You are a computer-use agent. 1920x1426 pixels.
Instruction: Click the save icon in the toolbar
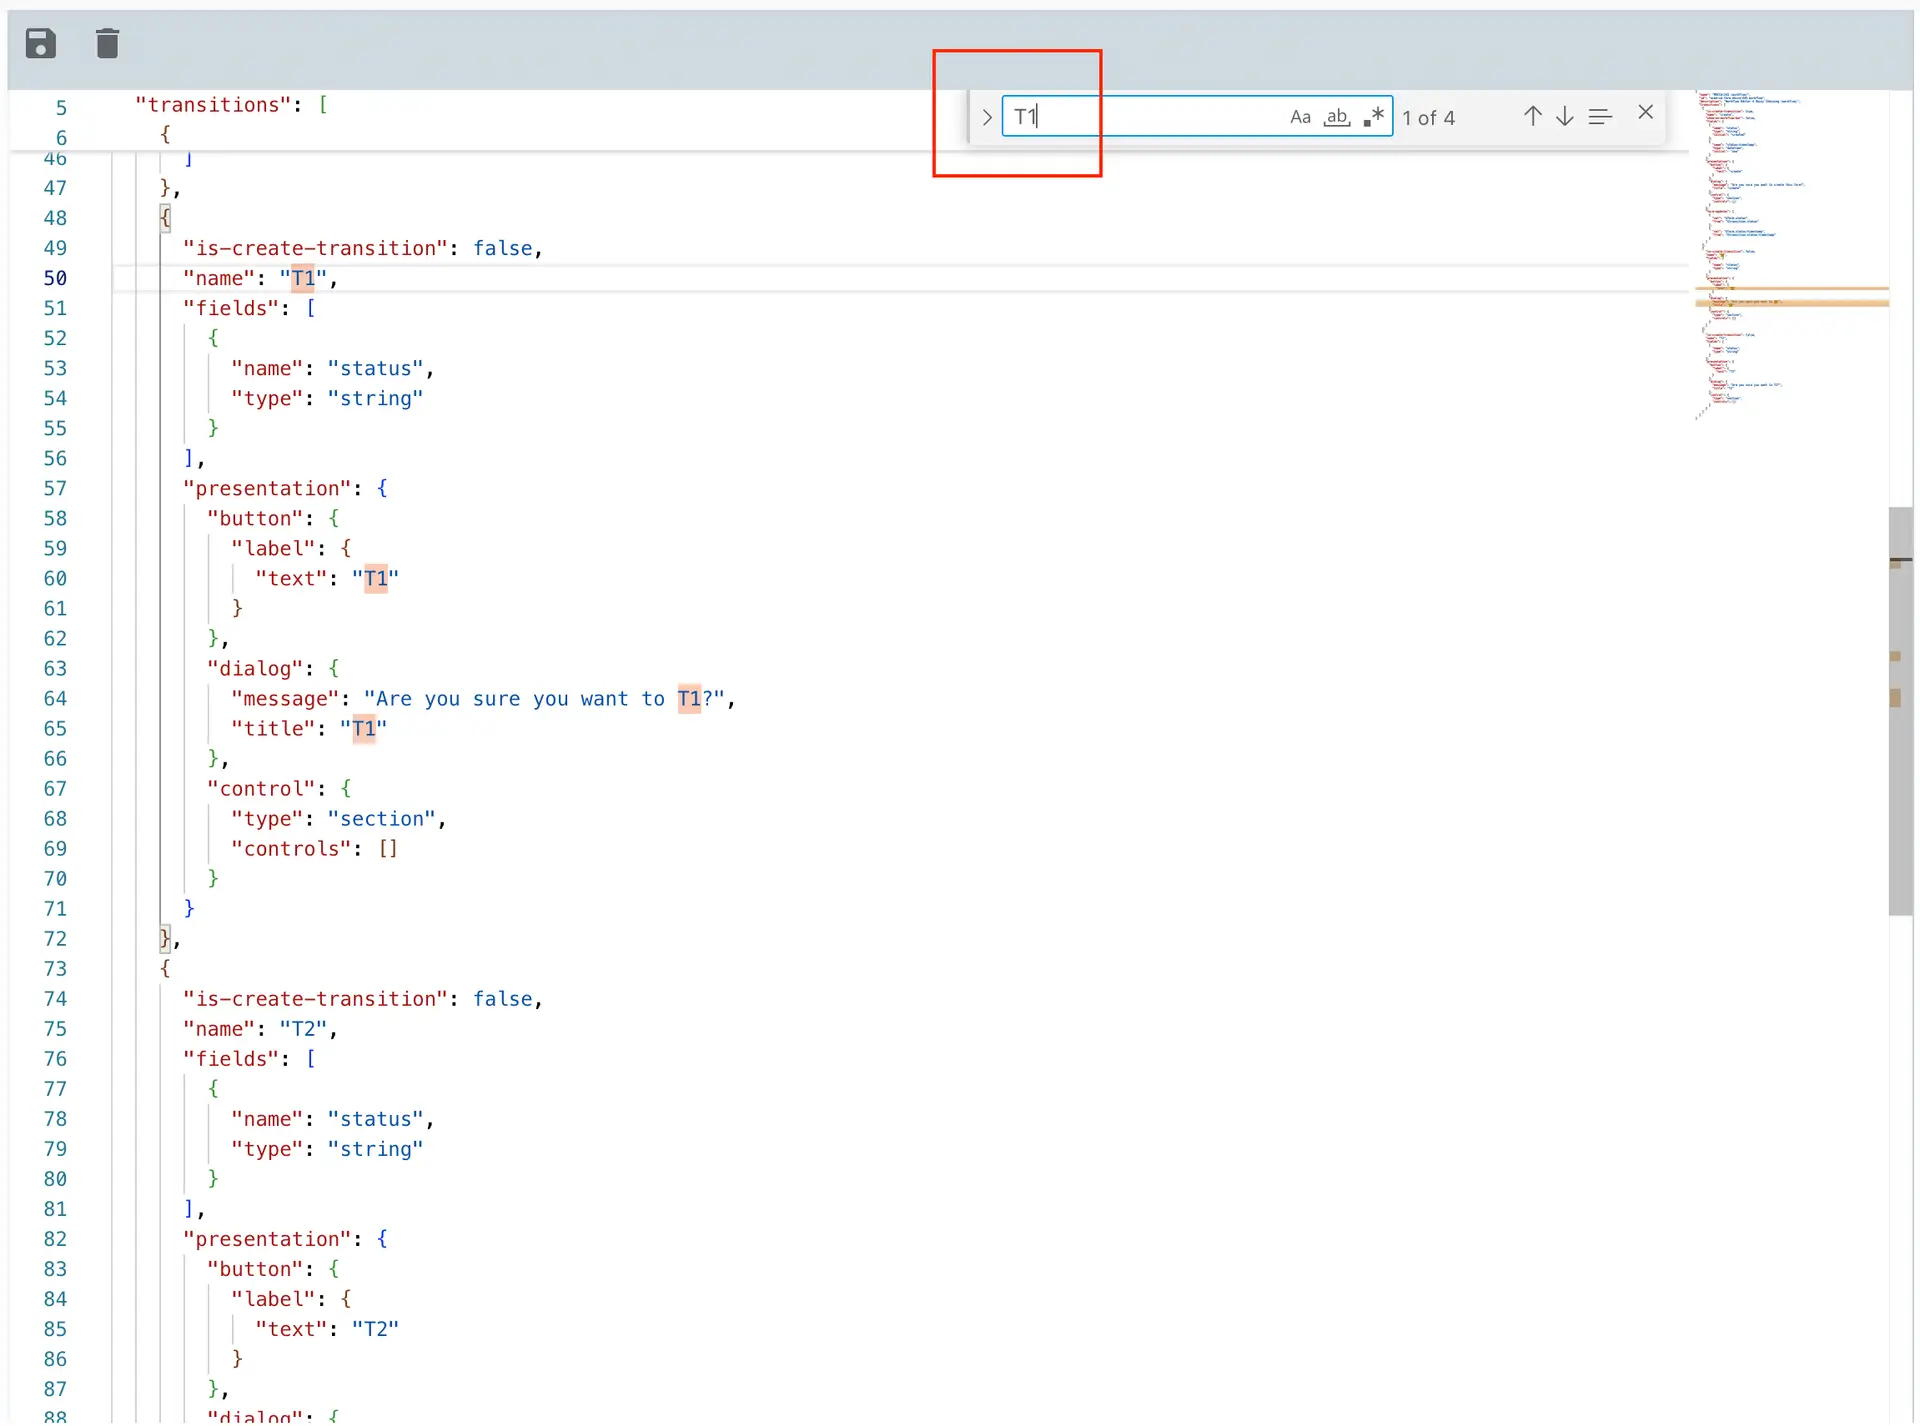(x=40, y=44)
